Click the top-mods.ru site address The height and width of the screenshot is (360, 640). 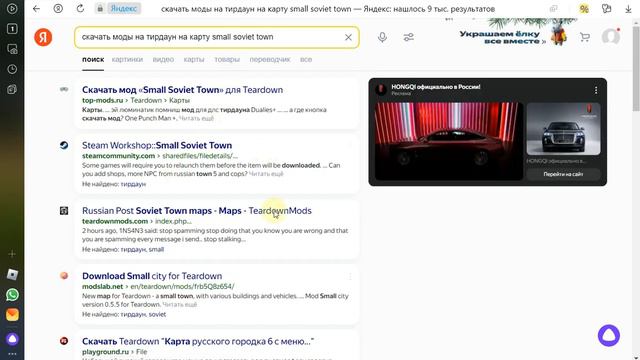102,100
